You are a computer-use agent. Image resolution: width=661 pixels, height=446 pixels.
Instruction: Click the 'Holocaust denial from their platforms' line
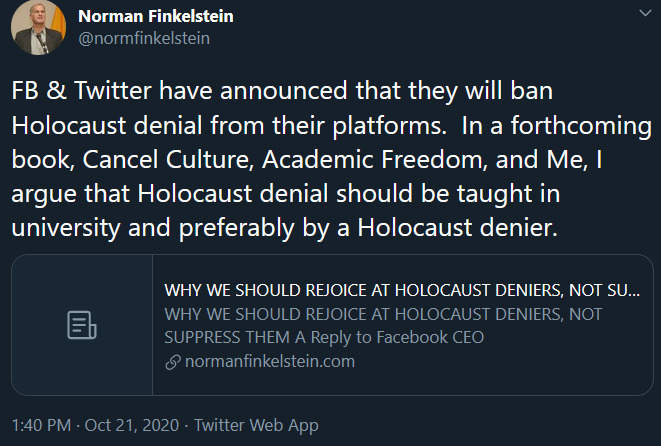(229, 126)
